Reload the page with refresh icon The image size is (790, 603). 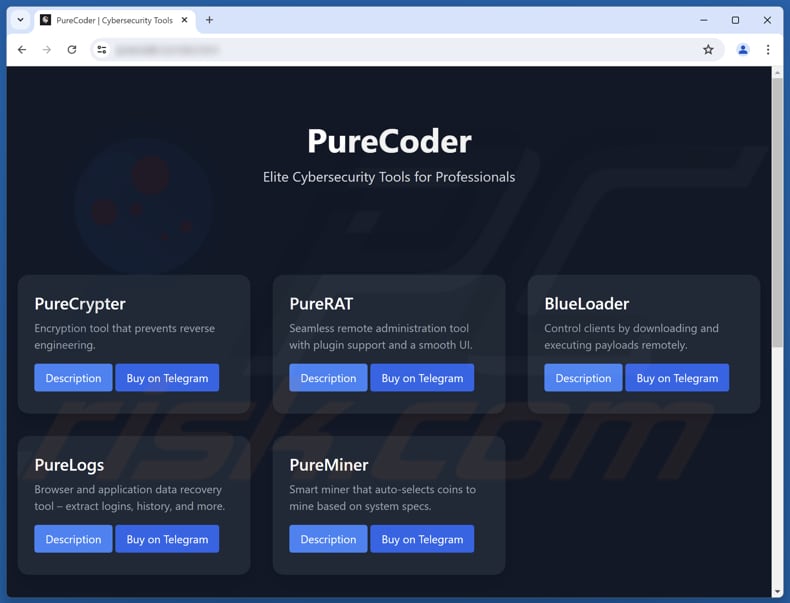click(x=72, y=50)
